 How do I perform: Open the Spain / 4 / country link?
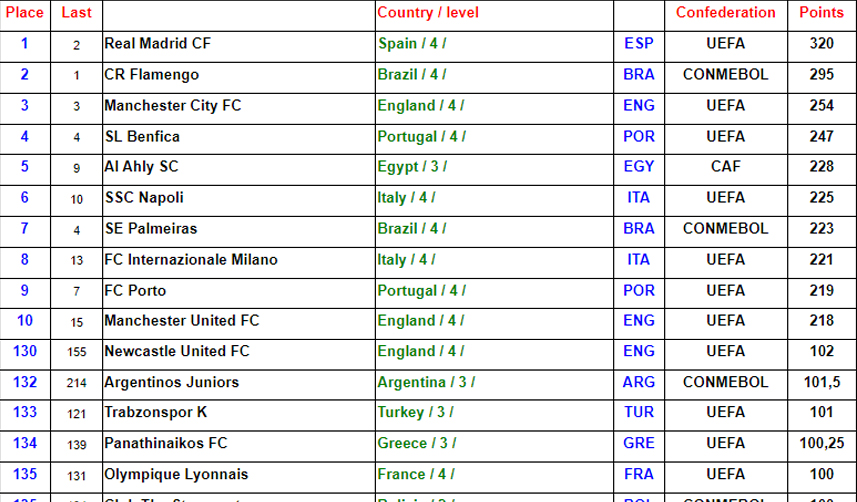[411, 44]
